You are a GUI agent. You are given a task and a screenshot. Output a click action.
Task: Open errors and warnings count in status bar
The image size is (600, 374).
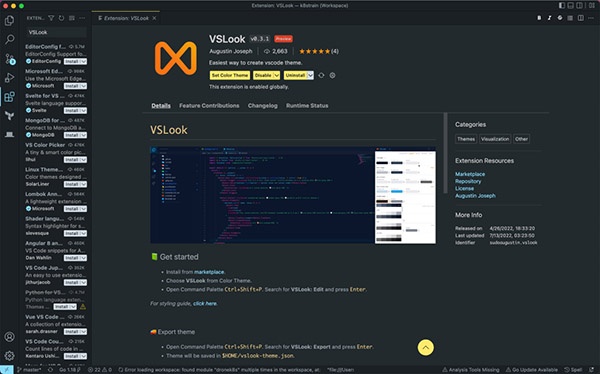point(99,370)
